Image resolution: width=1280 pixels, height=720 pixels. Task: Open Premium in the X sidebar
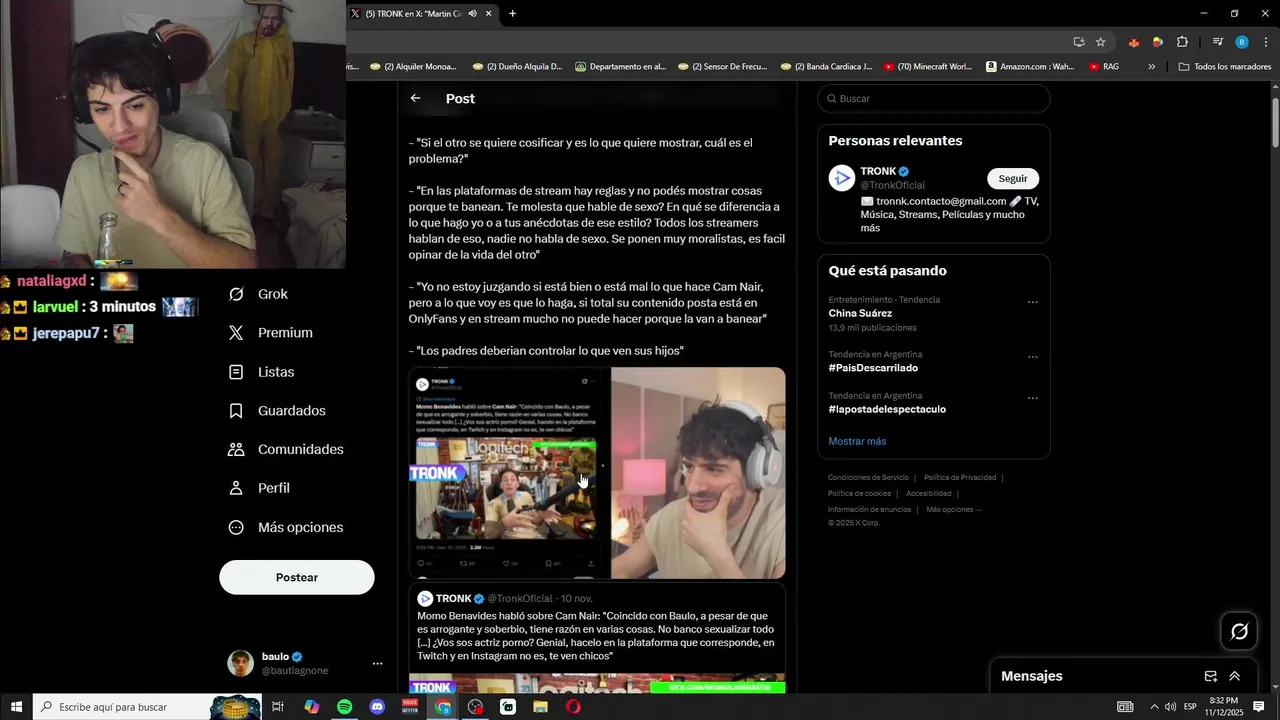pos(270,333)
